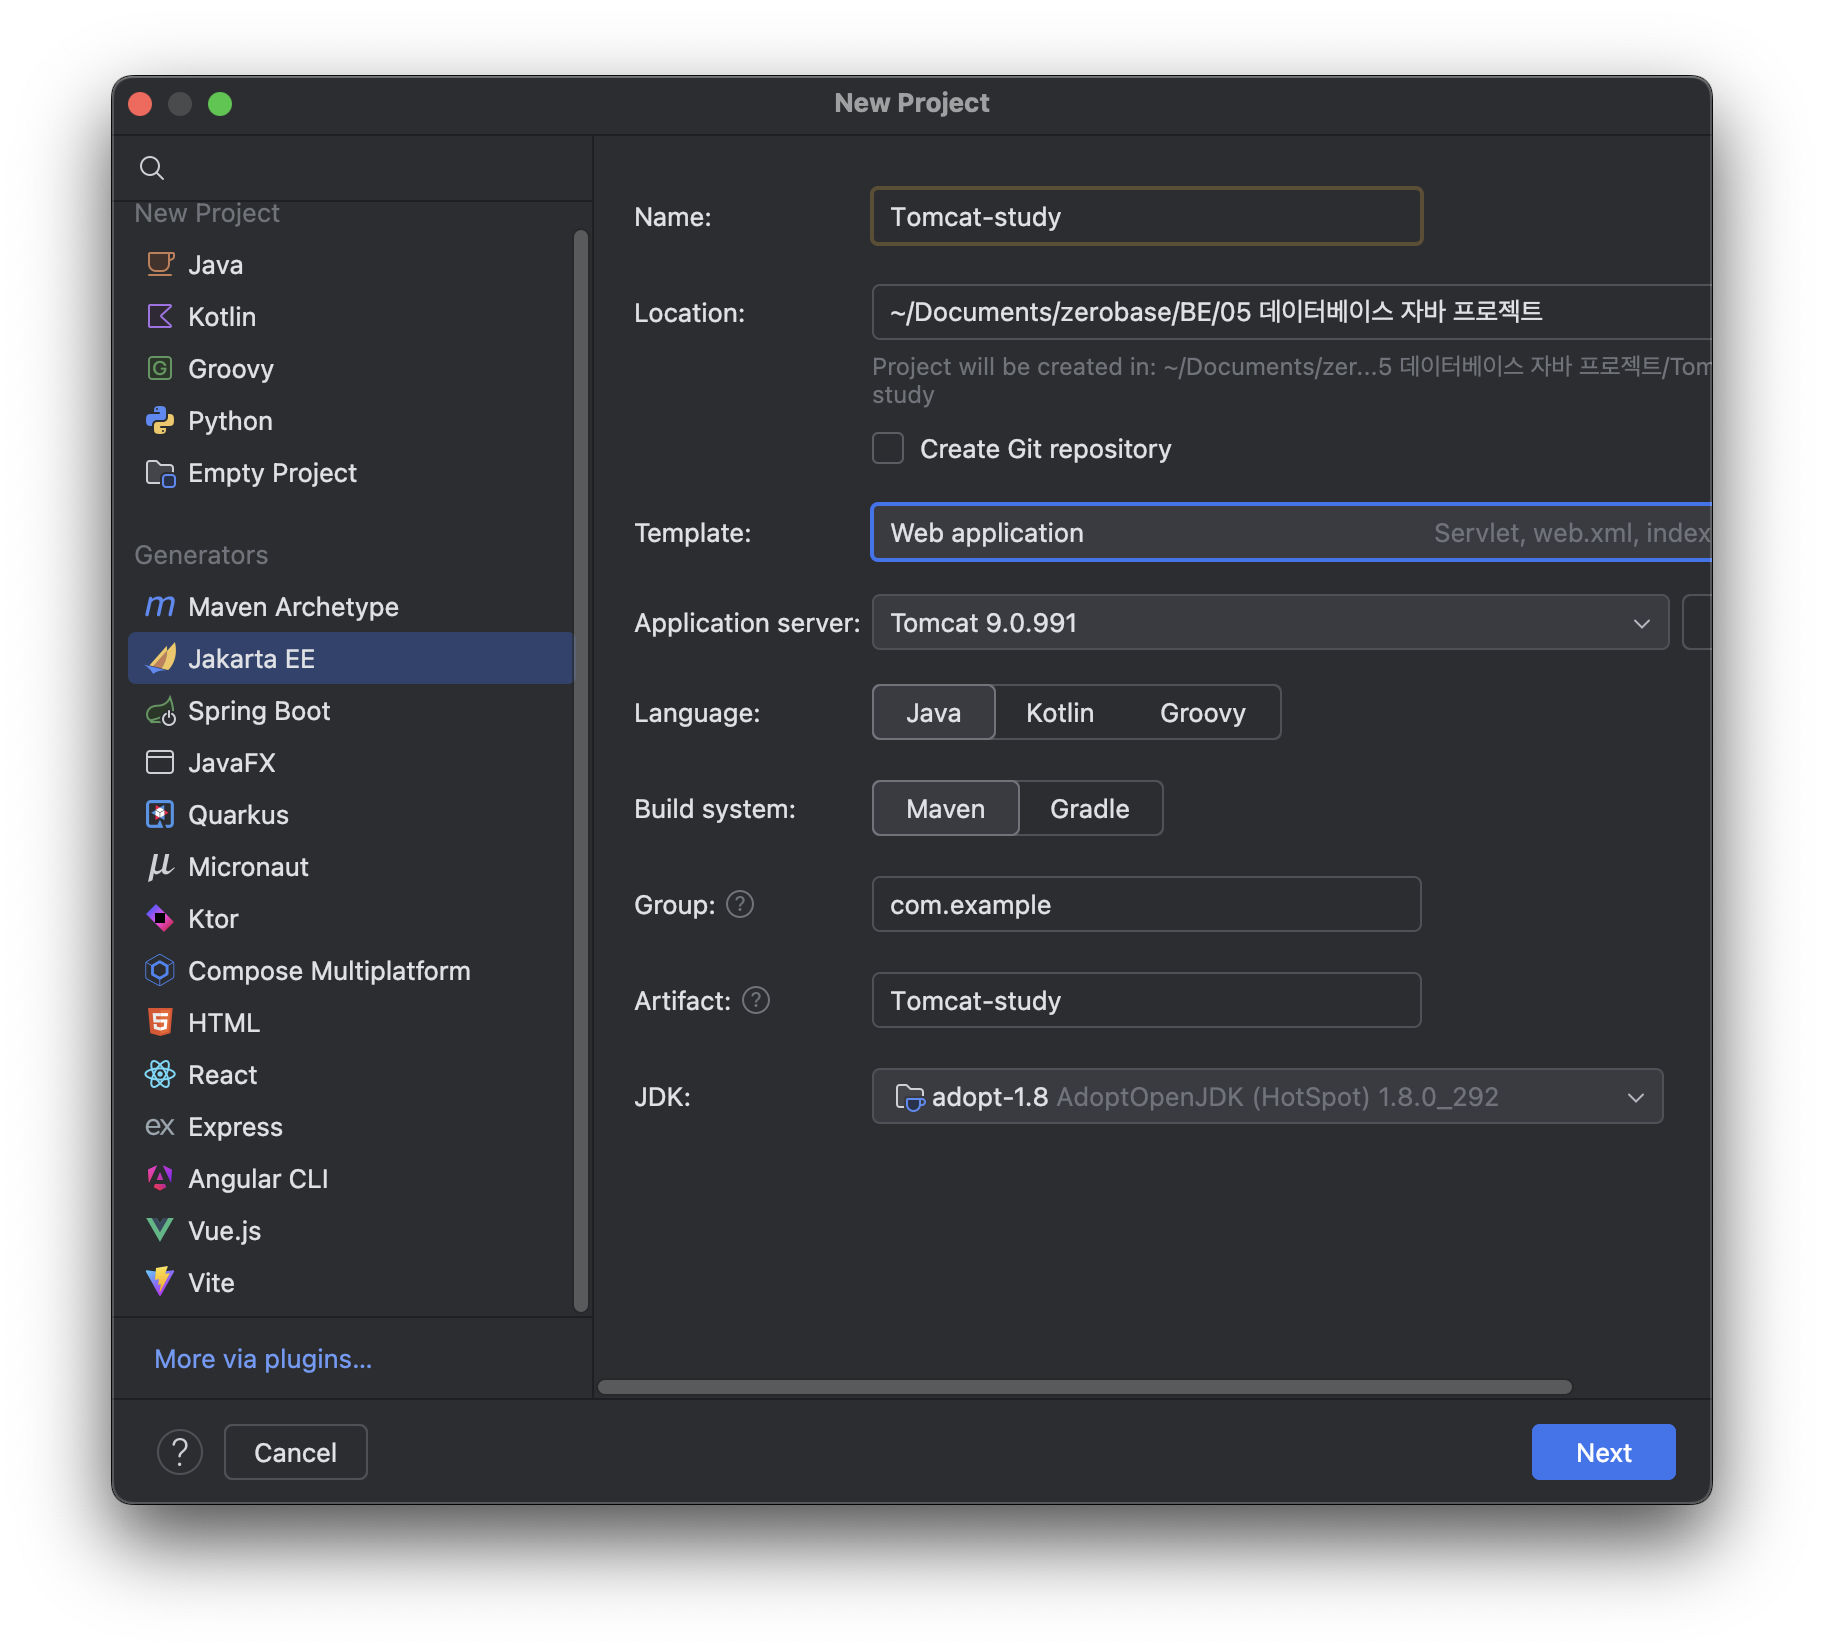Click the Vue.js V icon

(x=160, y=1230)
